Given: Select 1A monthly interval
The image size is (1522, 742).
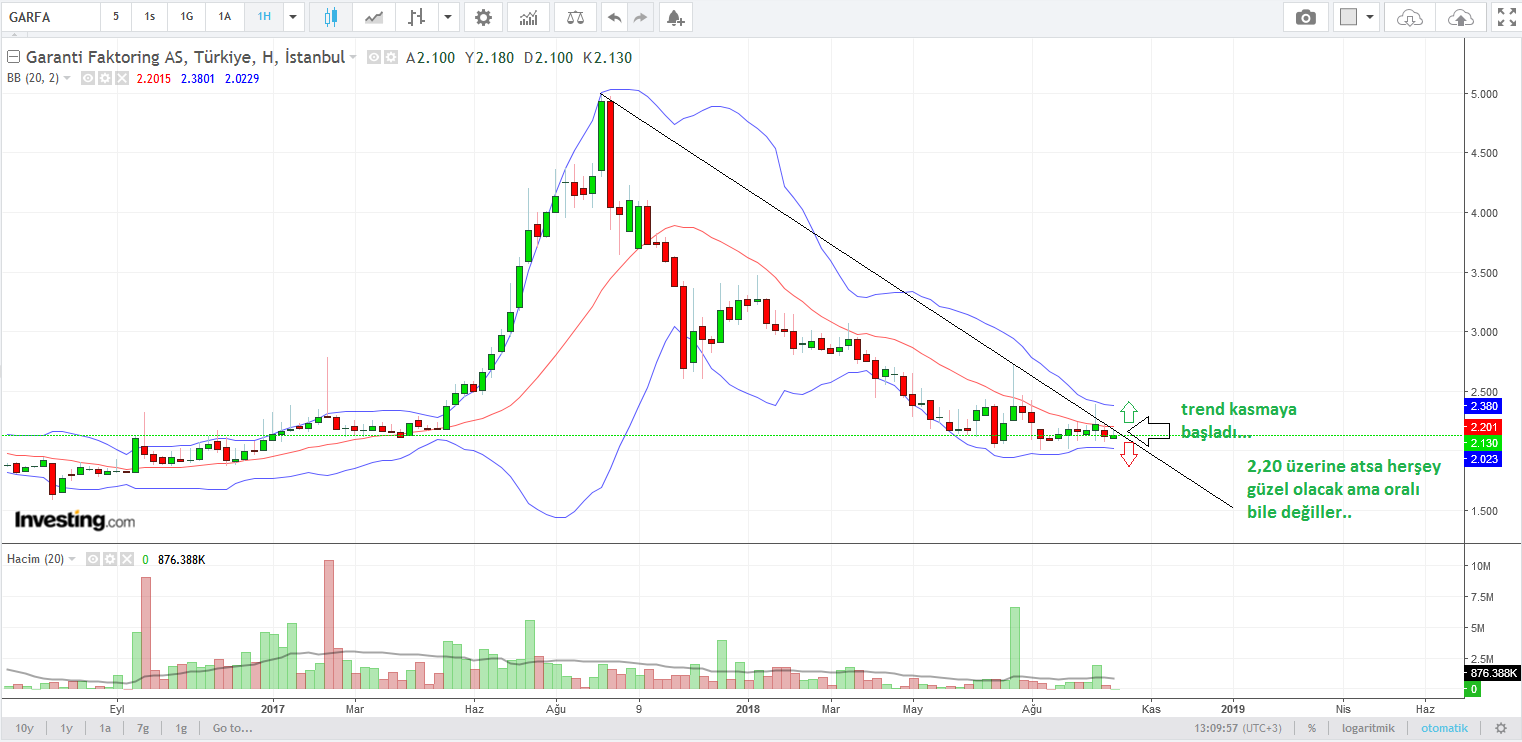Looking at the screenshot, I should (x=225, y=17).
